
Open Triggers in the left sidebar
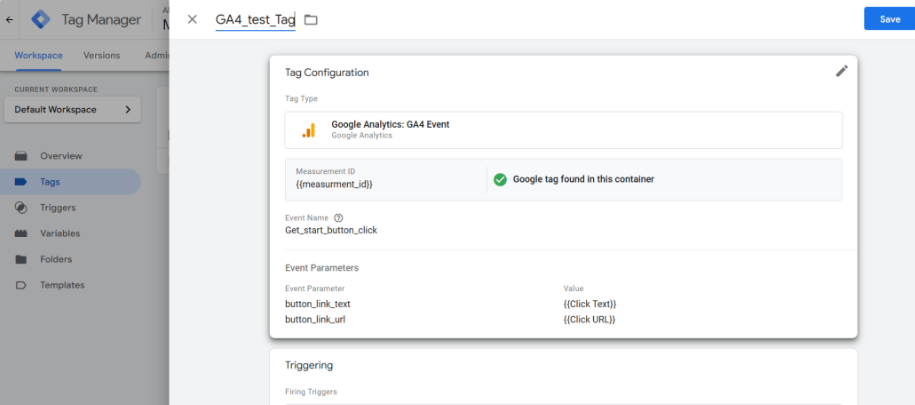[58, 208]
